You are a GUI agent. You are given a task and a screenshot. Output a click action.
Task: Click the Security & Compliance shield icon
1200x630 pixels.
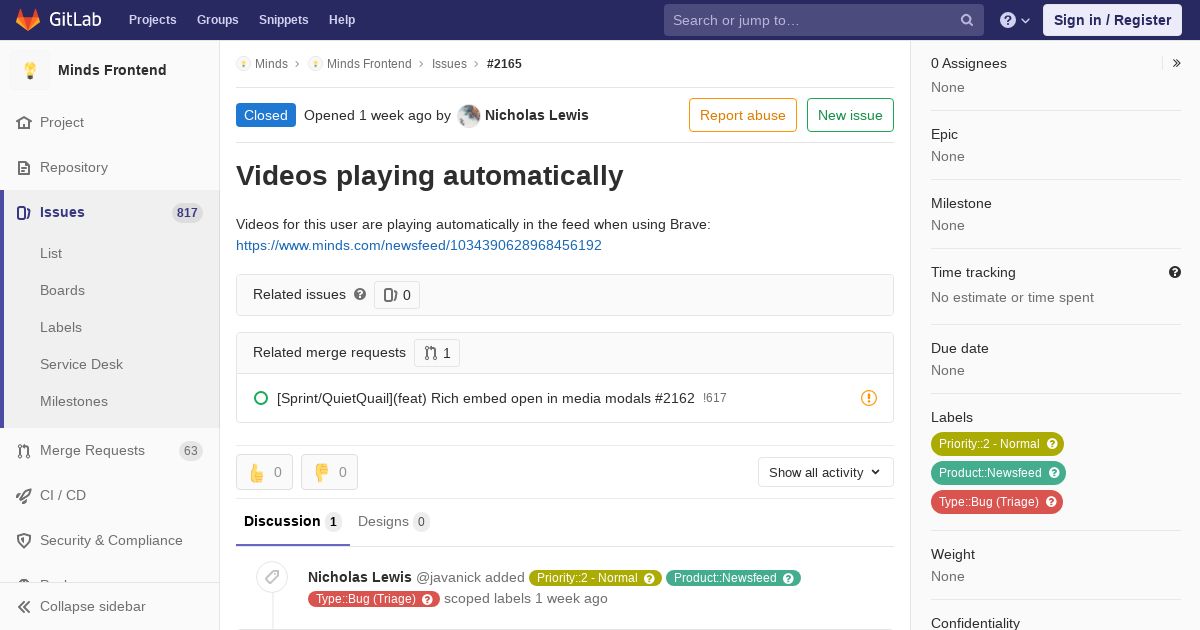(24, 540)
